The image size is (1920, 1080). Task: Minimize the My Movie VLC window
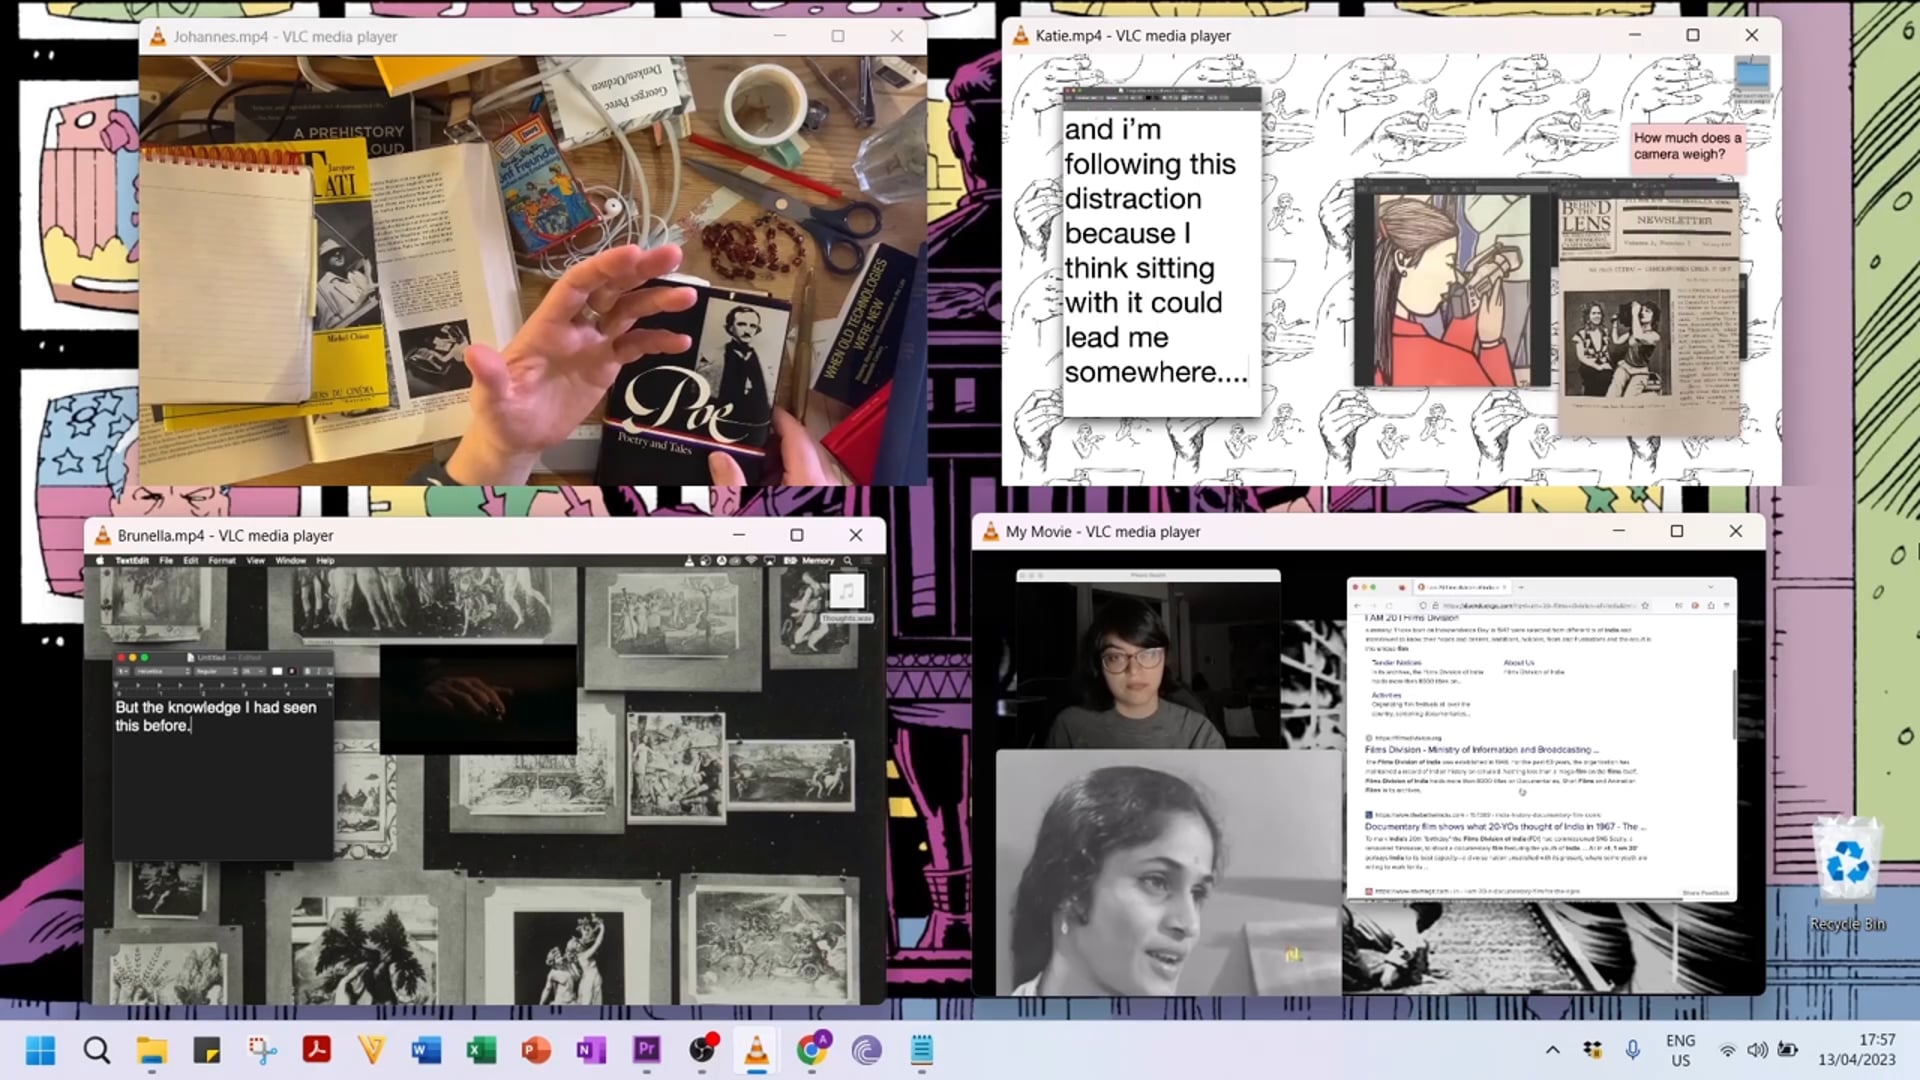1619,531
